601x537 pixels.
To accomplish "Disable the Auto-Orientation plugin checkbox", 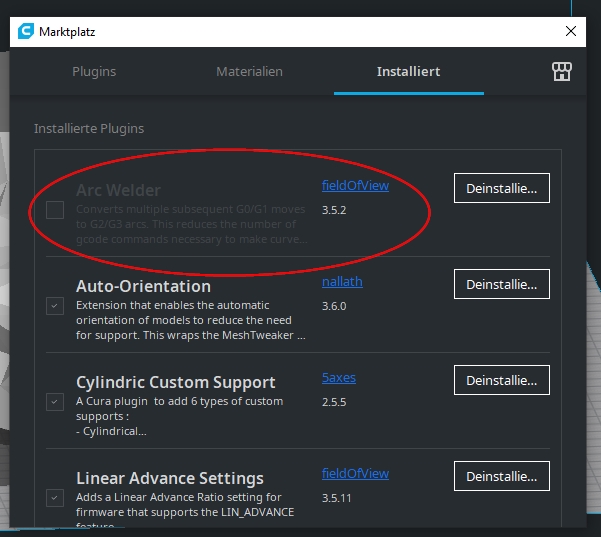I will click(x=55, y=306).
